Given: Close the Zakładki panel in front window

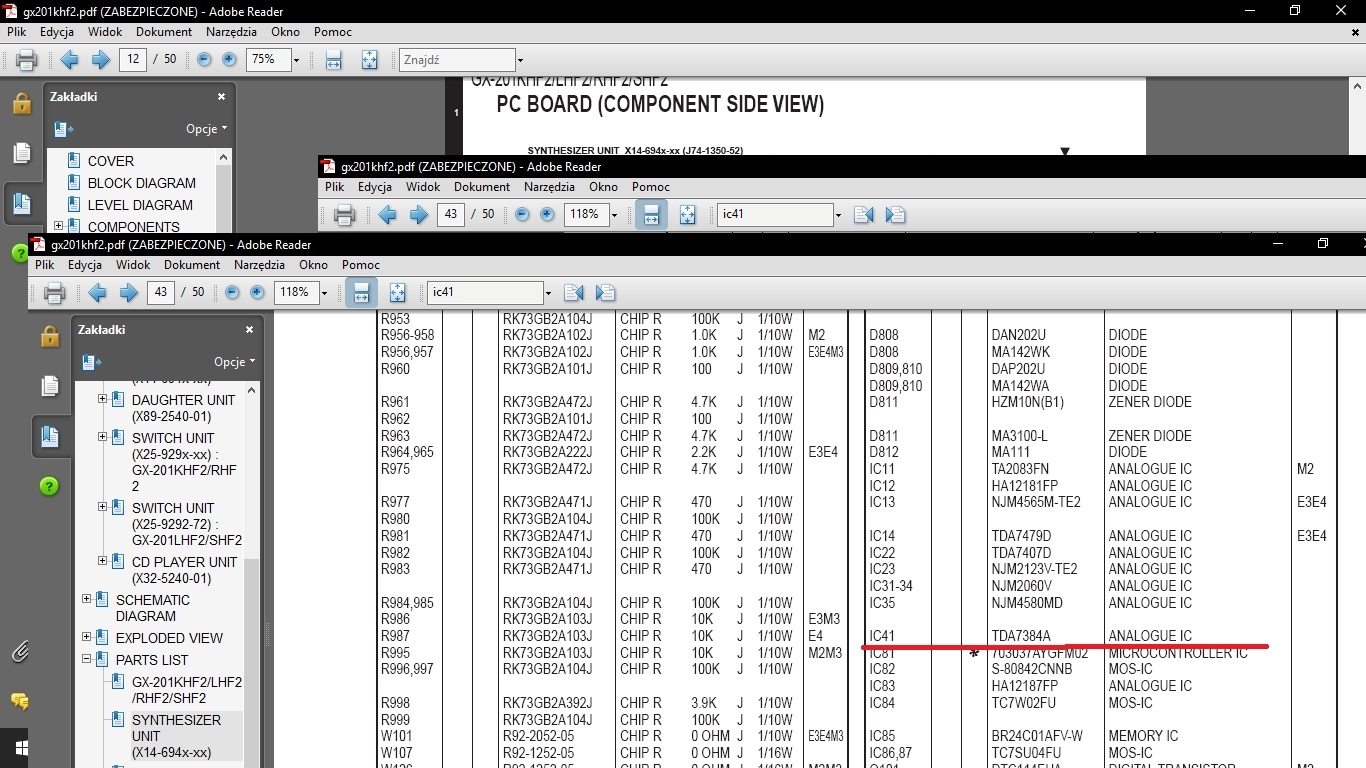Looking at the screenshot, I should pyautogui.click(x=250, y=329).
